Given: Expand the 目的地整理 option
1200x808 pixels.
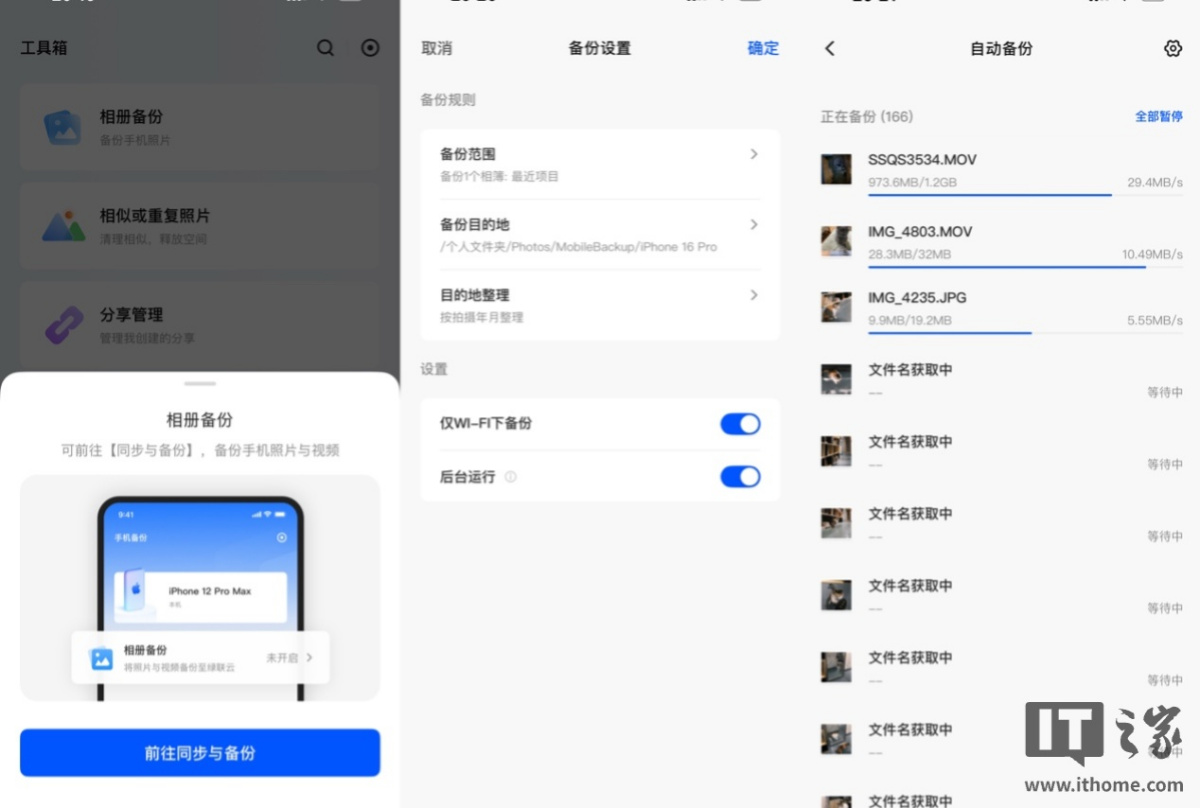Looking at the screenshot, I should point(754,295).
